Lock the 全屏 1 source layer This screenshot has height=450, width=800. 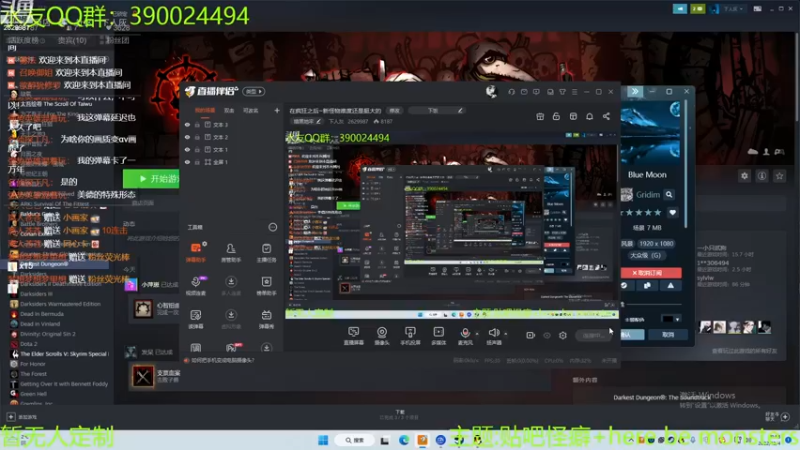(197, 162)
